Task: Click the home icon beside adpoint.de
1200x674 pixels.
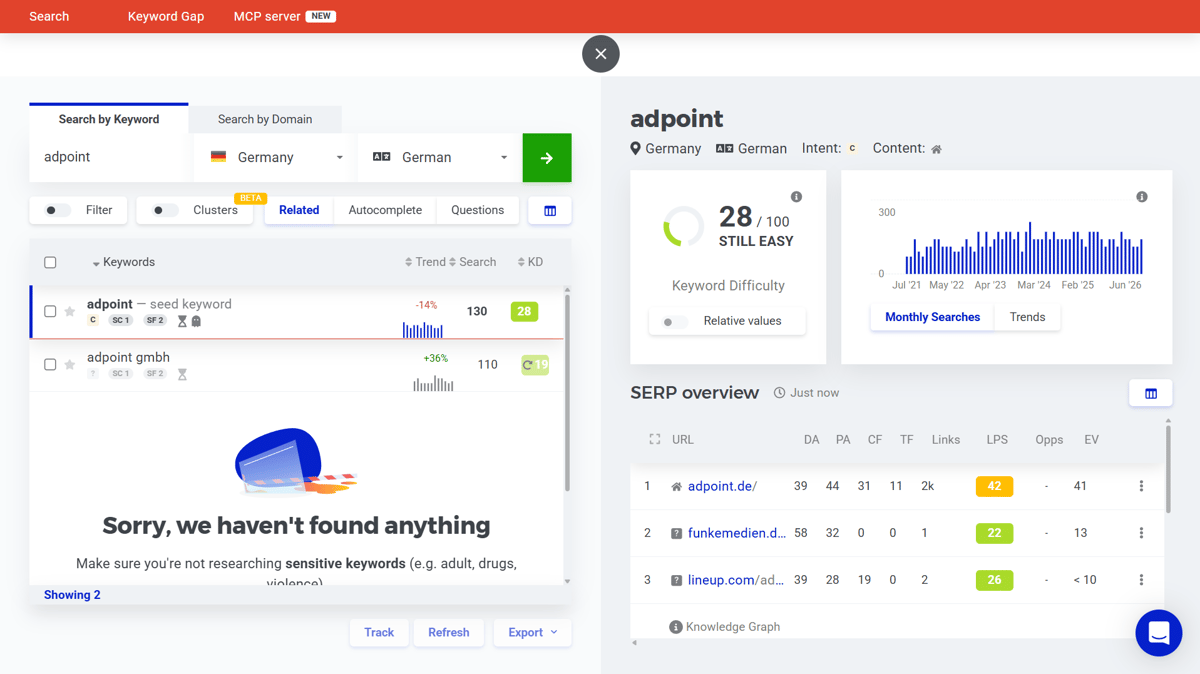Action: 676,487
